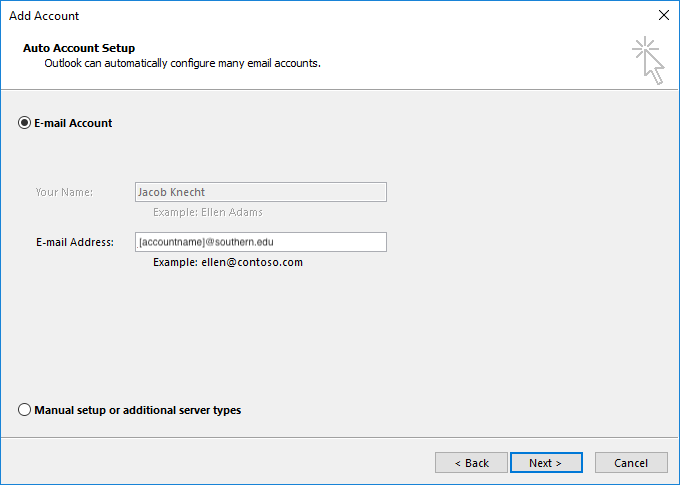Click the ellen@contoso.com example hint
Screen dimensions: 680x485
pos(227,262)
